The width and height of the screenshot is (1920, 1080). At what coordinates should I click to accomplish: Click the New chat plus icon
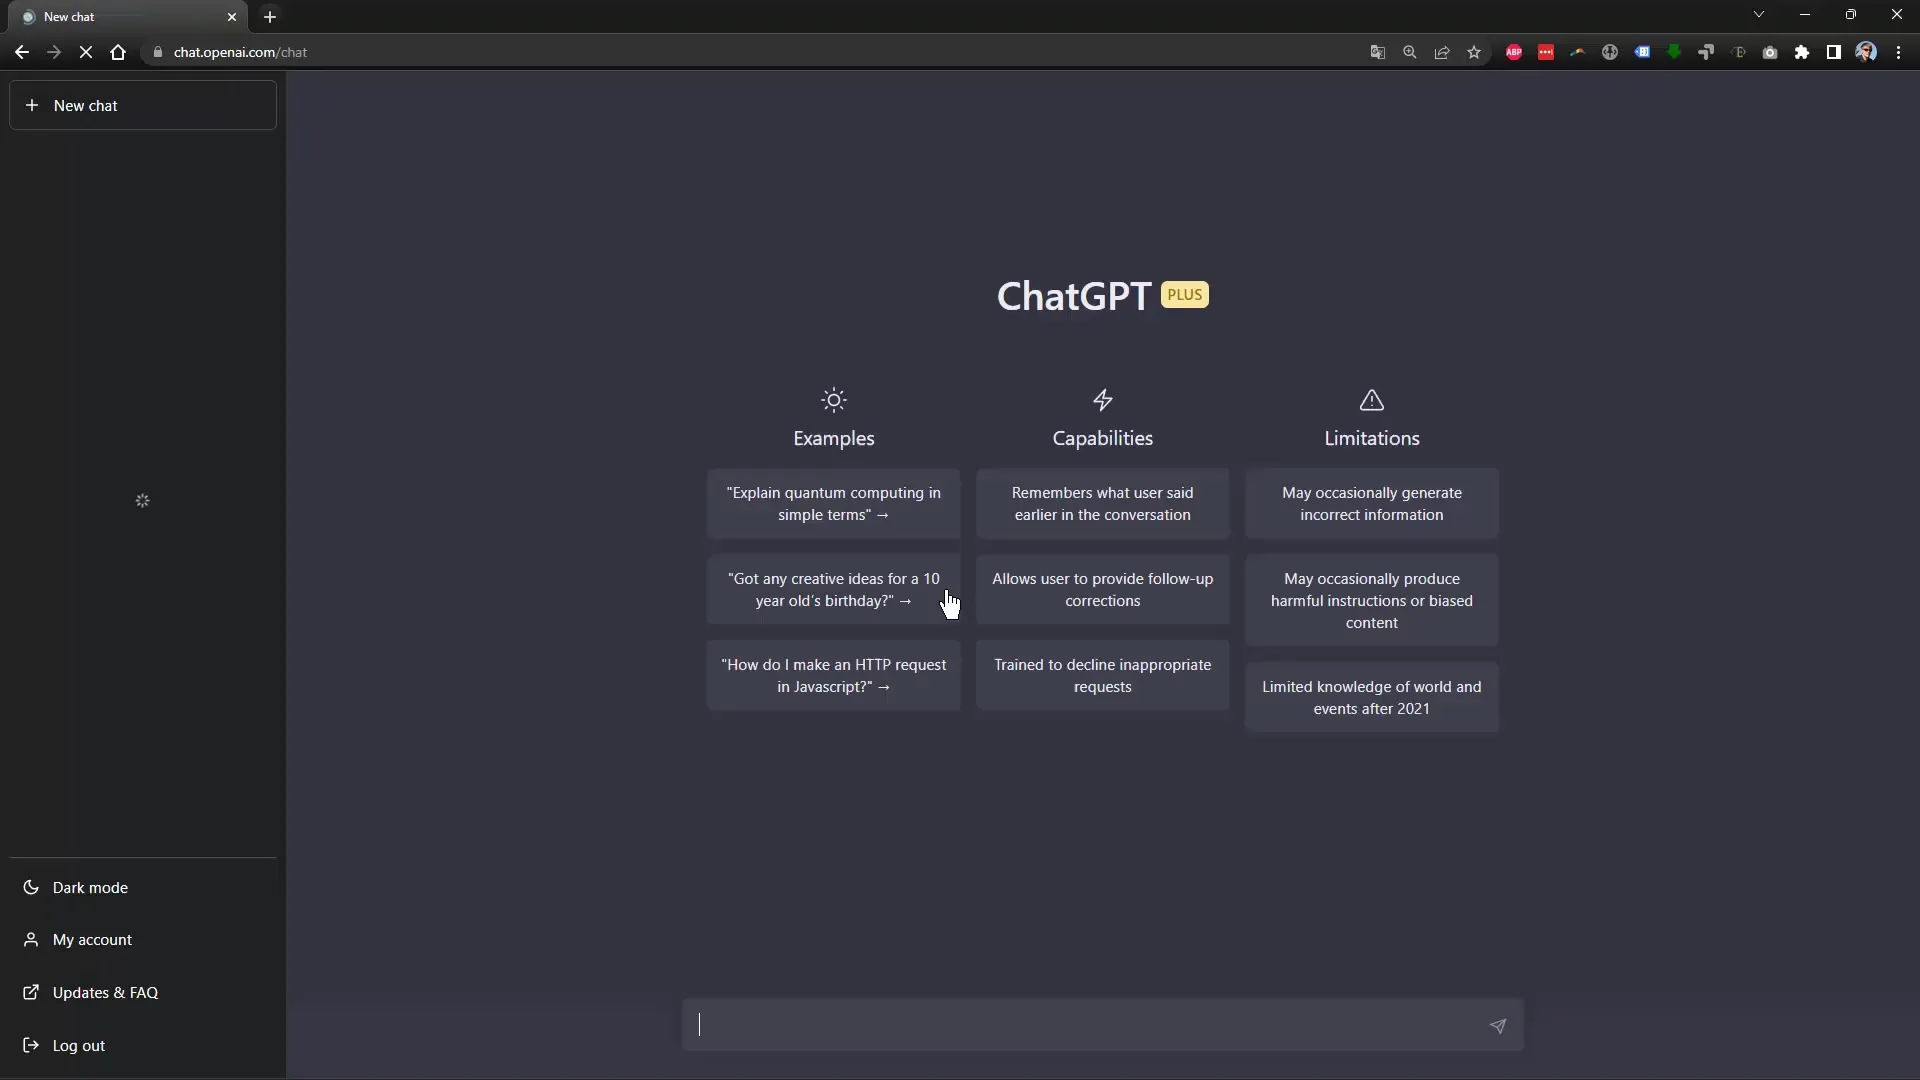[32, 105]
